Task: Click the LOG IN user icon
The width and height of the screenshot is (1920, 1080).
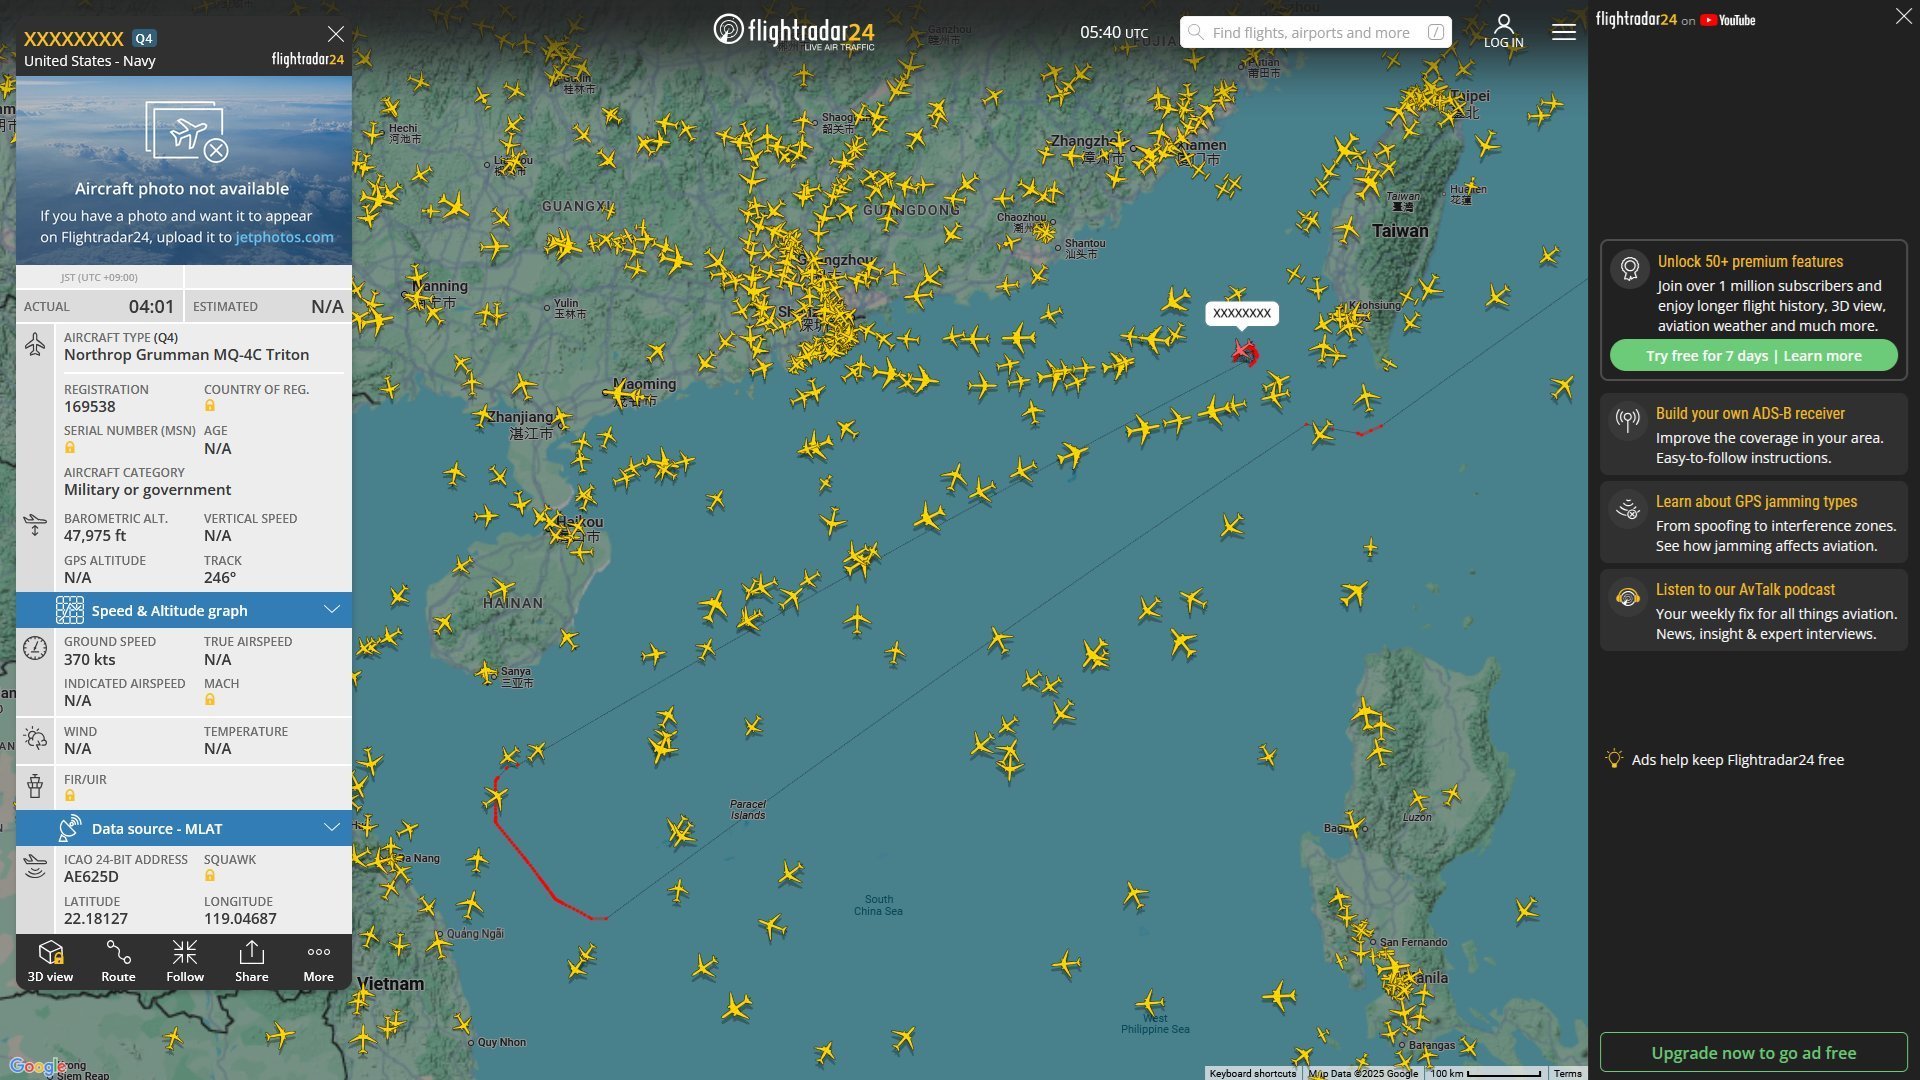Action: [1504, 31]
